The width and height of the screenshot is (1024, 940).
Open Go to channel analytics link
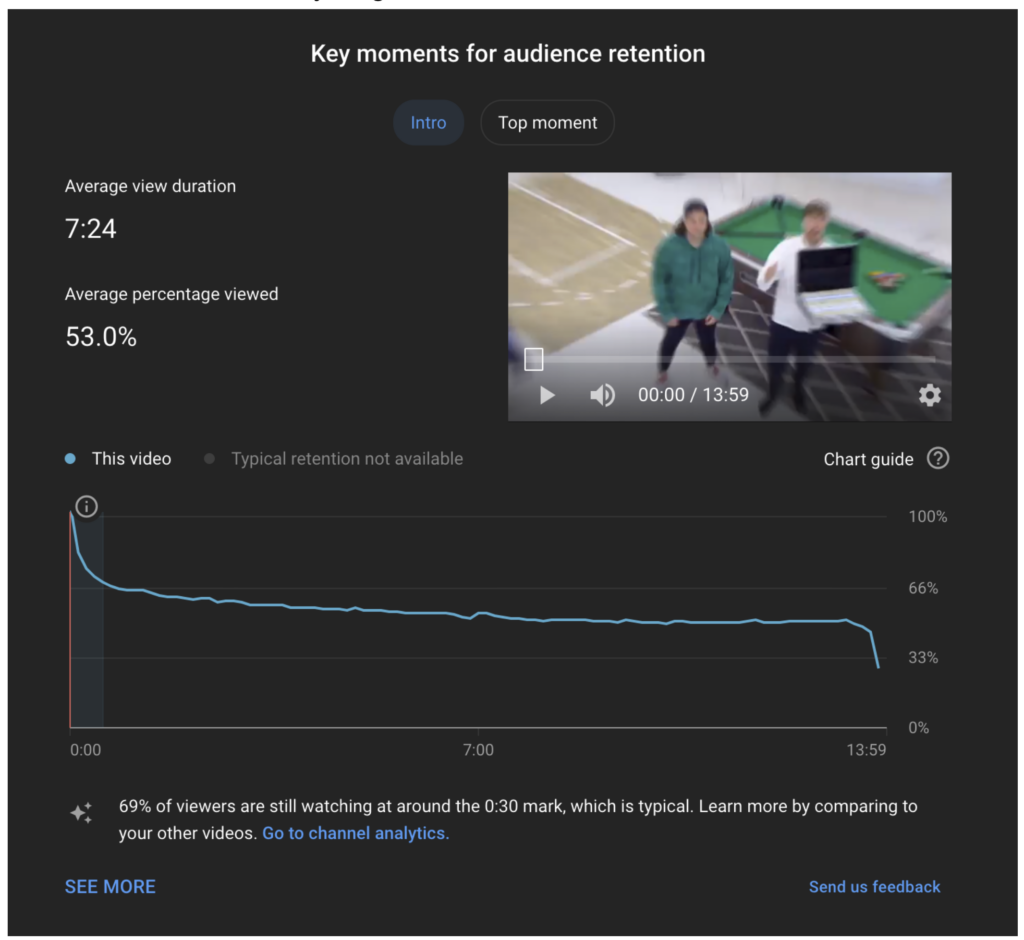pos(356,834)
